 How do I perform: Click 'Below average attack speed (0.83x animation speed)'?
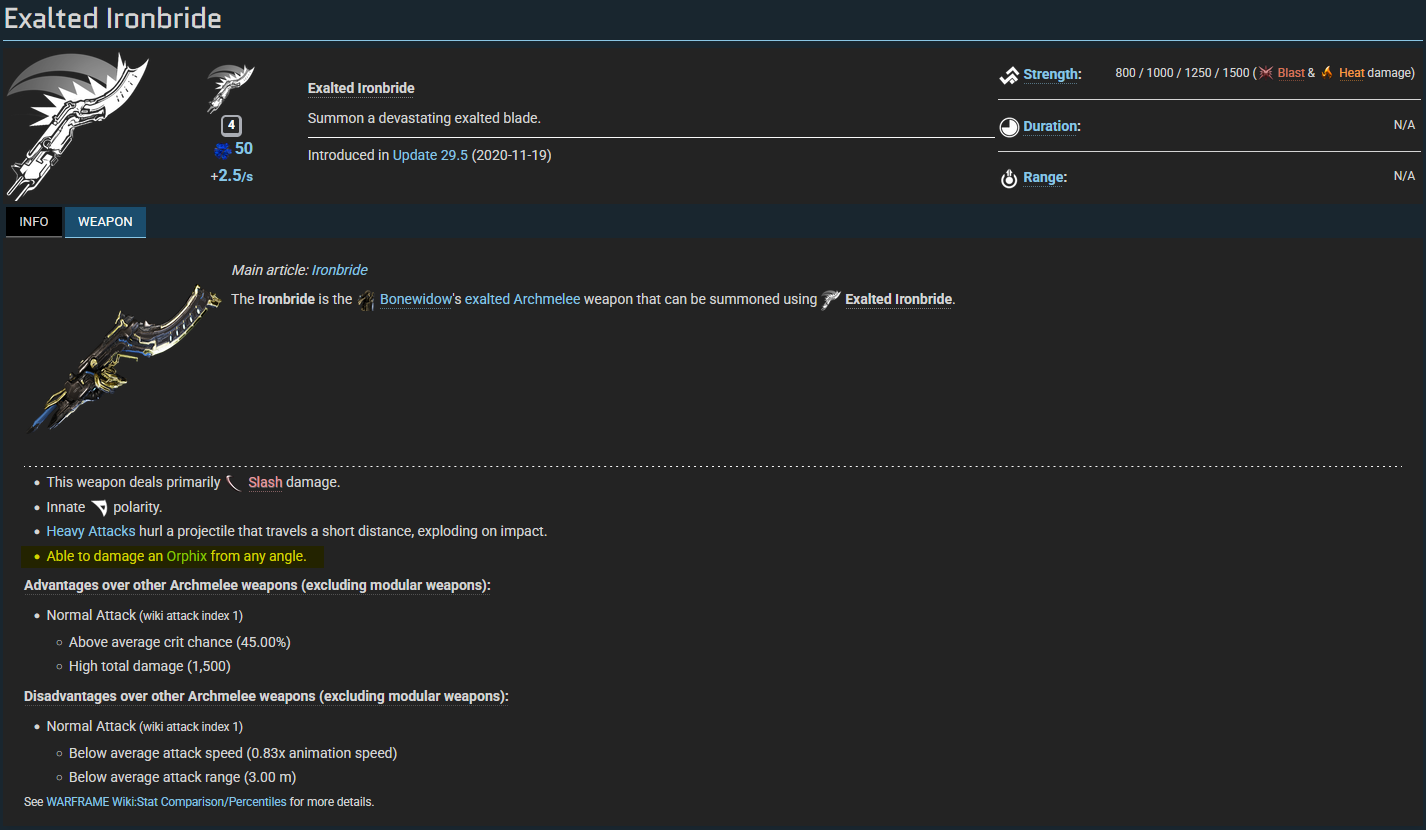(x=233, y=753)
